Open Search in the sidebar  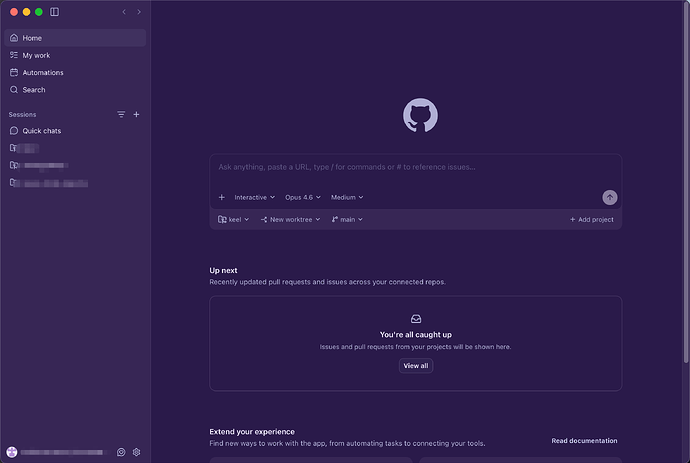(x=75, y=89)
